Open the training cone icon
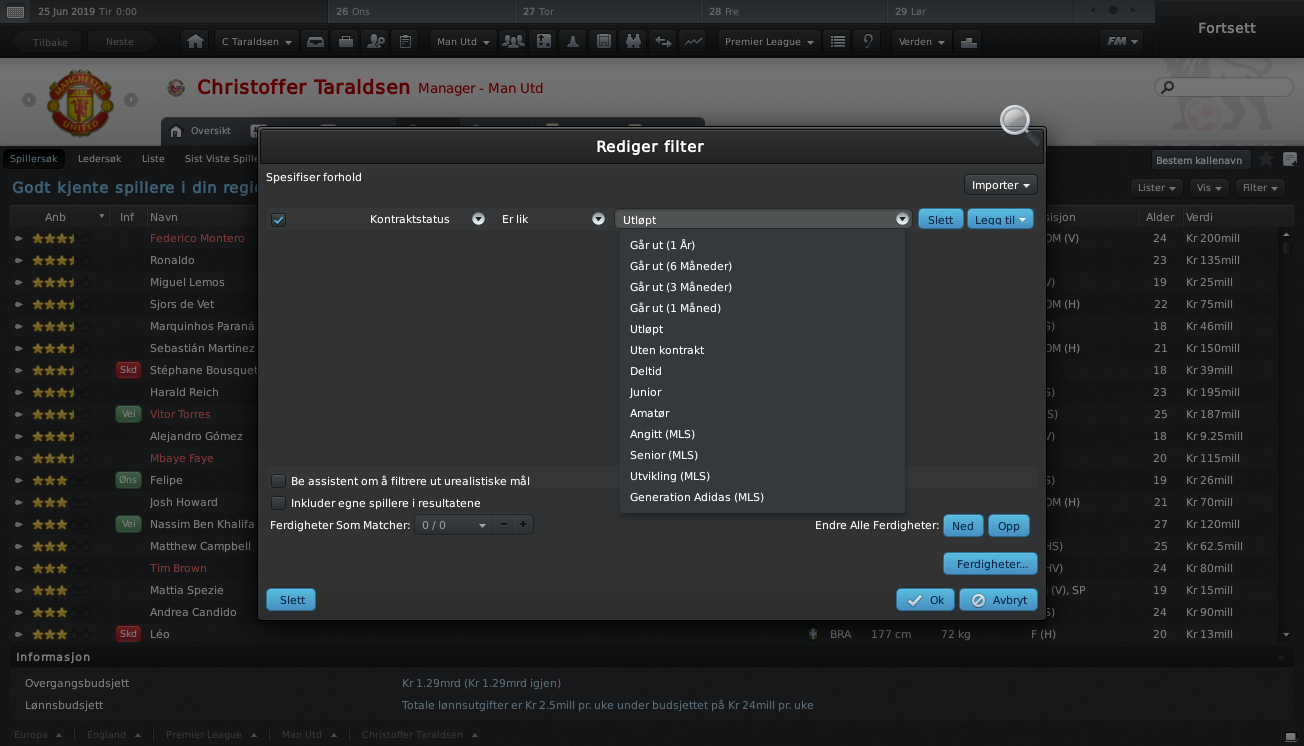This screenshot has width=1304, height=746. (x=573, y=42)
